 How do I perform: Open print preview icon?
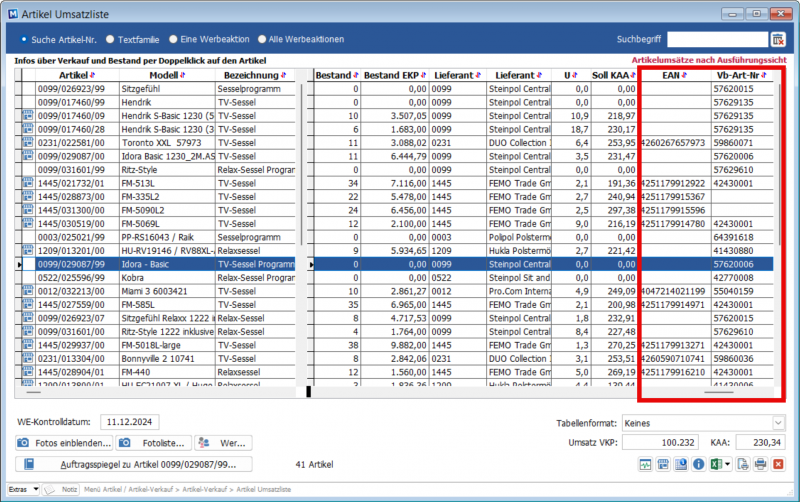click(x=743, y=464)
